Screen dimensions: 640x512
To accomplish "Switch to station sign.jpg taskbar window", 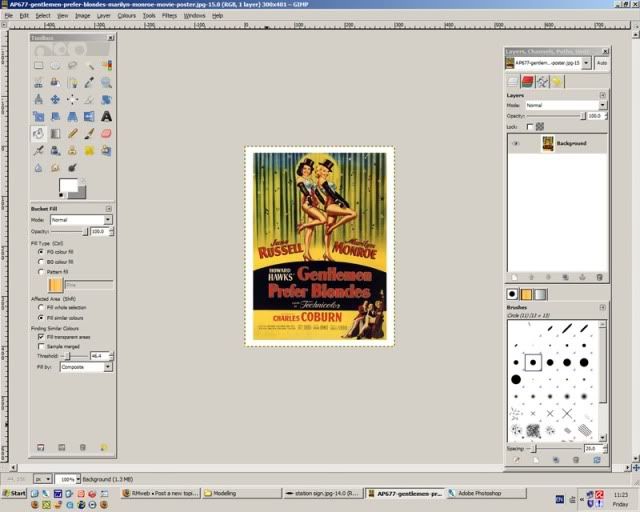I will coord(322,493).
